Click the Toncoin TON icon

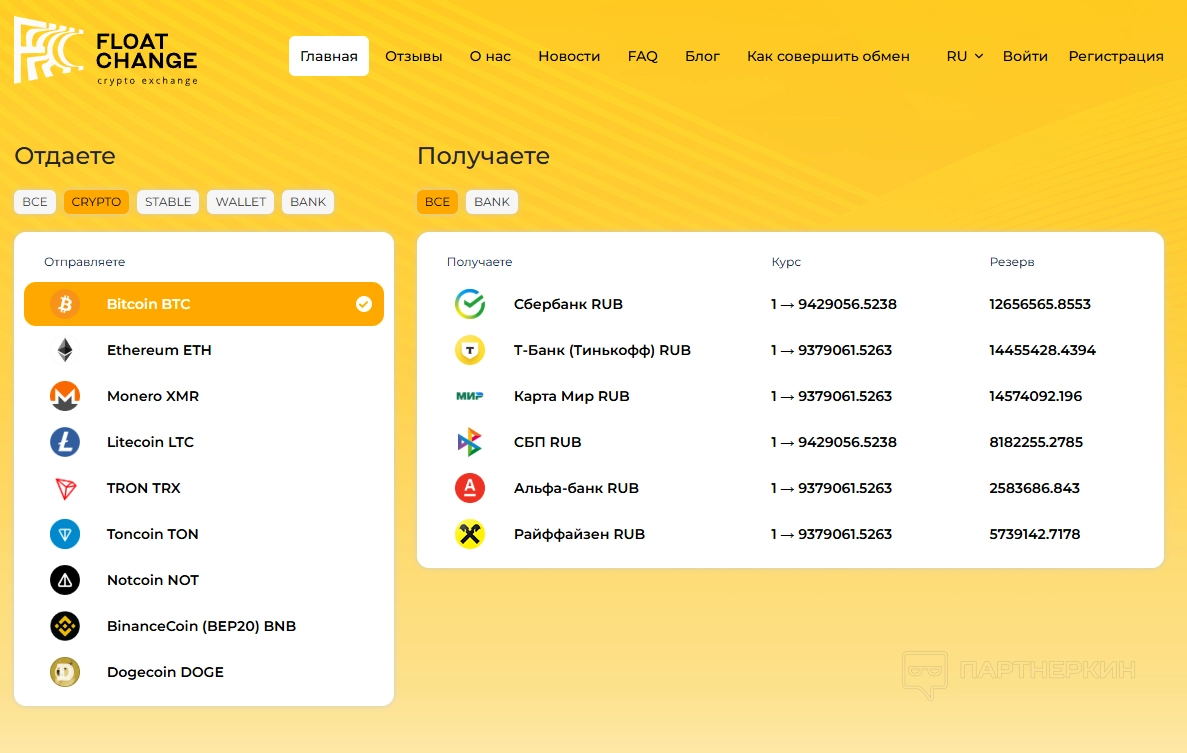65,534
